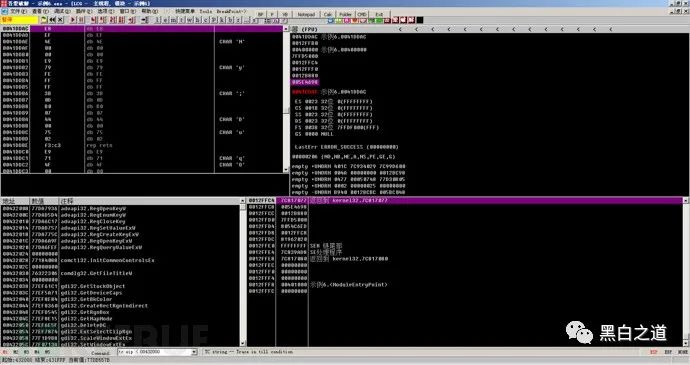Click the Close program X toolbar icon
This screenshot has width=690, height=365.
point(60,20)
